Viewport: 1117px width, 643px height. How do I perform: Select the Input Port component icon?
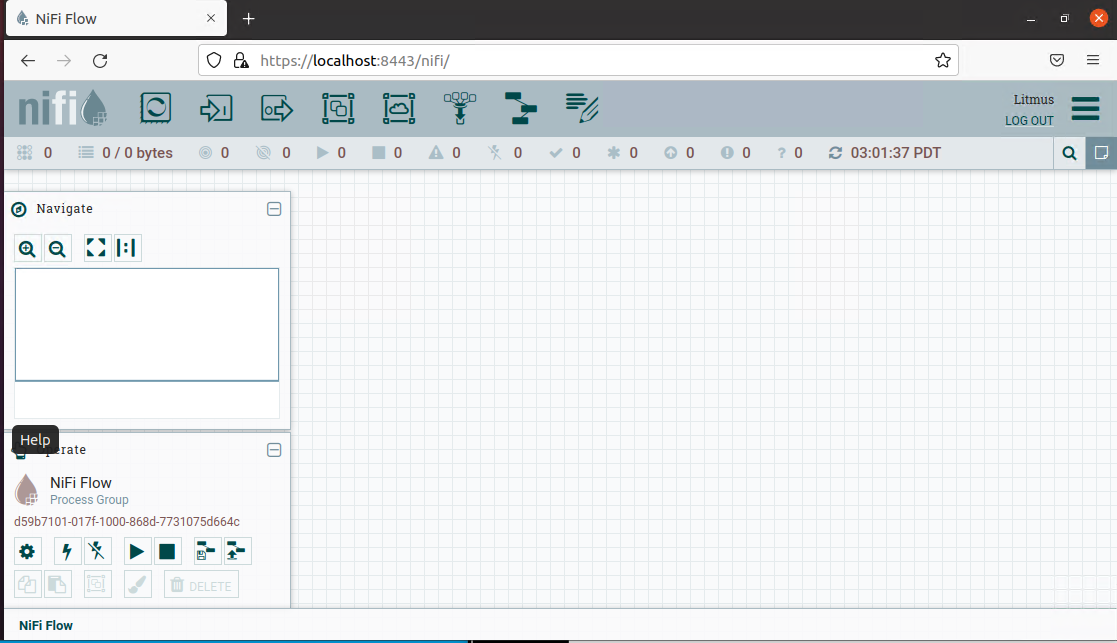click(x=216, y=108)
